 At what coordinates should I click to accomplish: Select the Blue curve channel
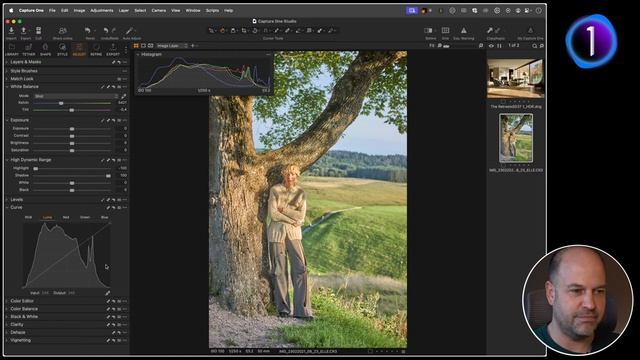tap(104, 218)
